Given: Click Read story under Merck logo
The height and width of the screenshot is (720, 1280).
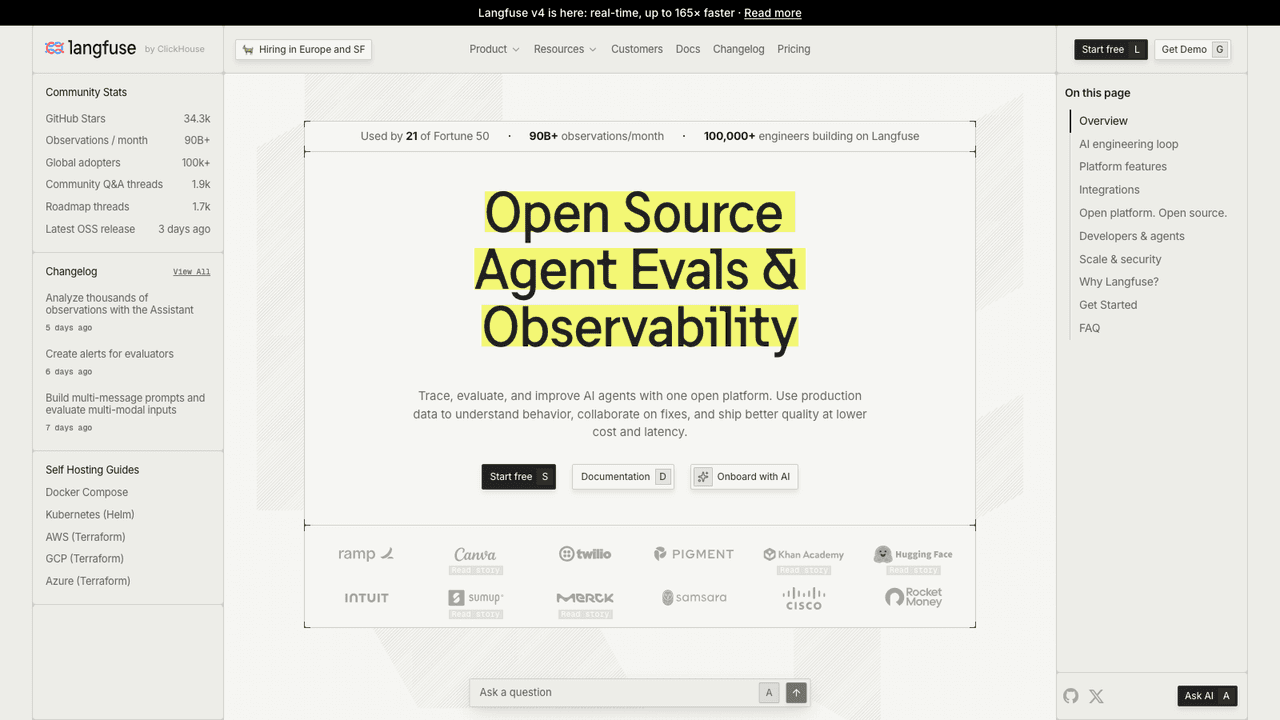Looking at the screenshot, I should [x=585, y=614].
